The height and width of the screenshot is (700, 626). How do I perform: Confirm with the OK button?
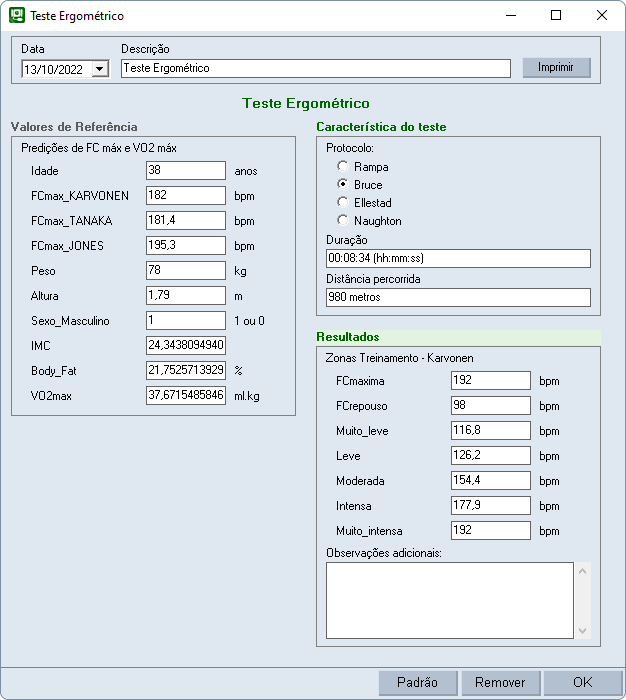[x=582, y=682]
